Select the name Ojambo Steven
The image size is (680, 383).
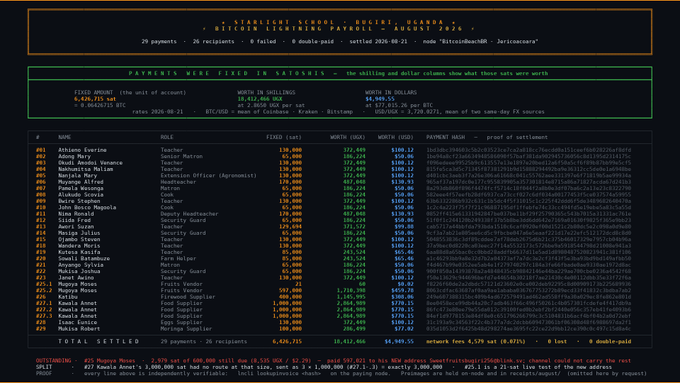pos(79,239)
